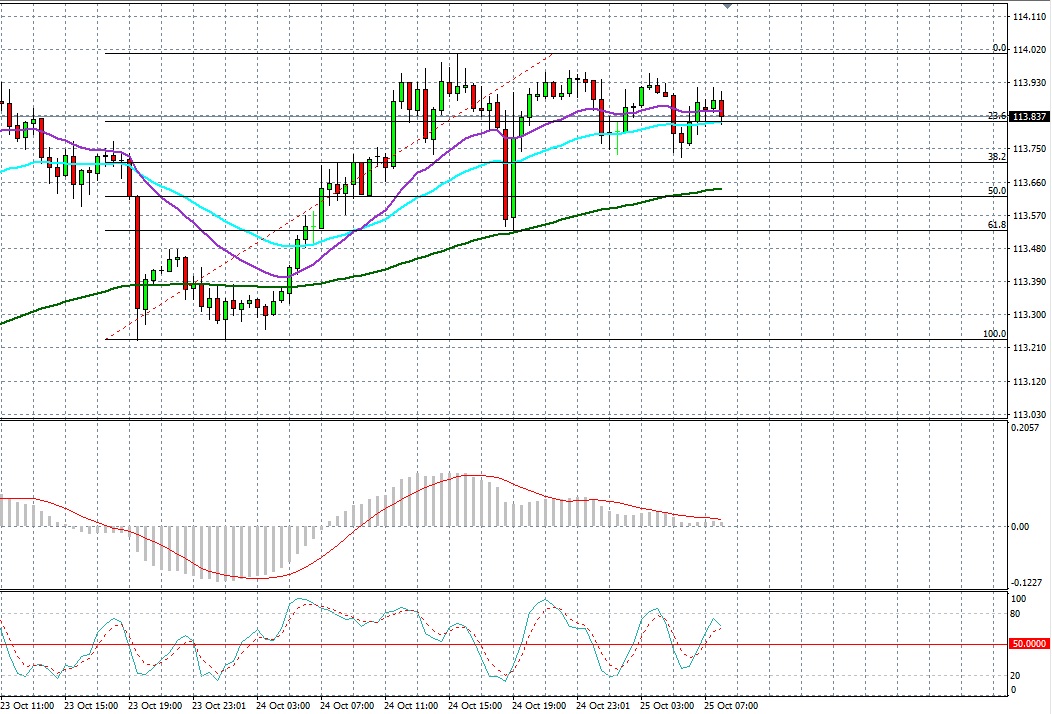Click the stochastic scale value 80
Viewport: 1052px width, 714px height.
tap(1016, 614)
